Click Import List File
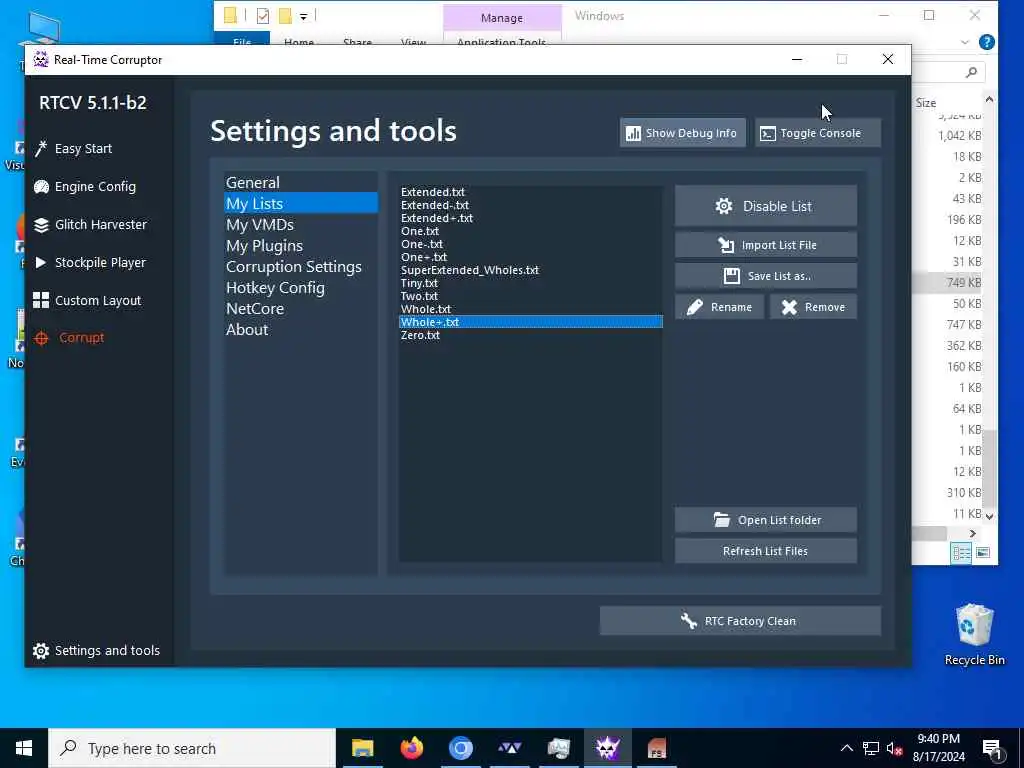 pos(765,245)
